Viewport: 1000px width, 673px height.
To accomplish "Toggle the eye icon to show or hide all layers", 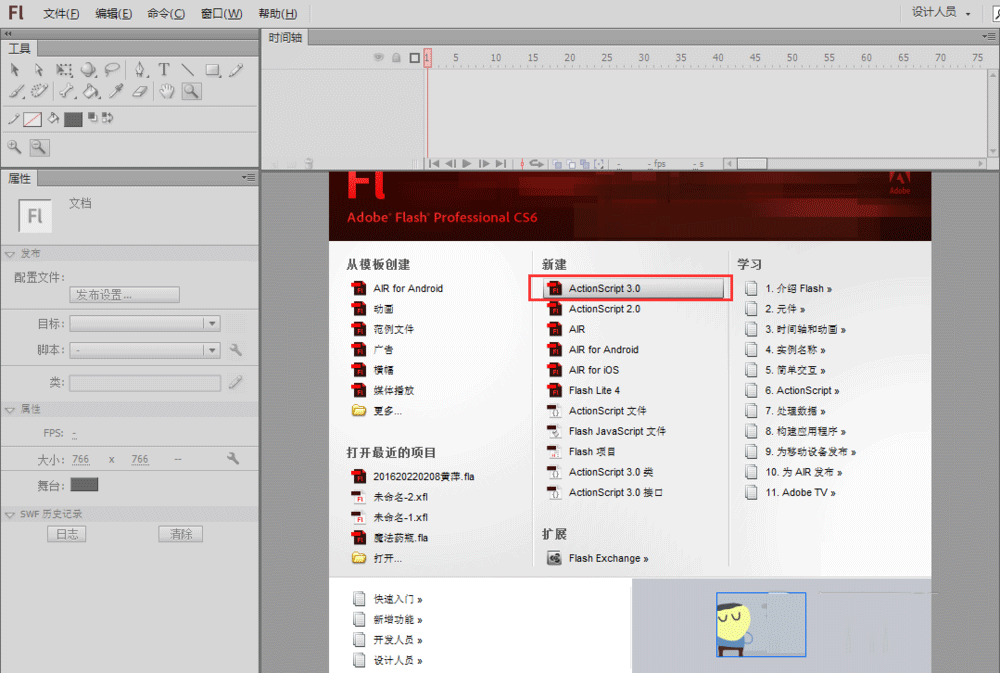I will click(x=379, y=57).
